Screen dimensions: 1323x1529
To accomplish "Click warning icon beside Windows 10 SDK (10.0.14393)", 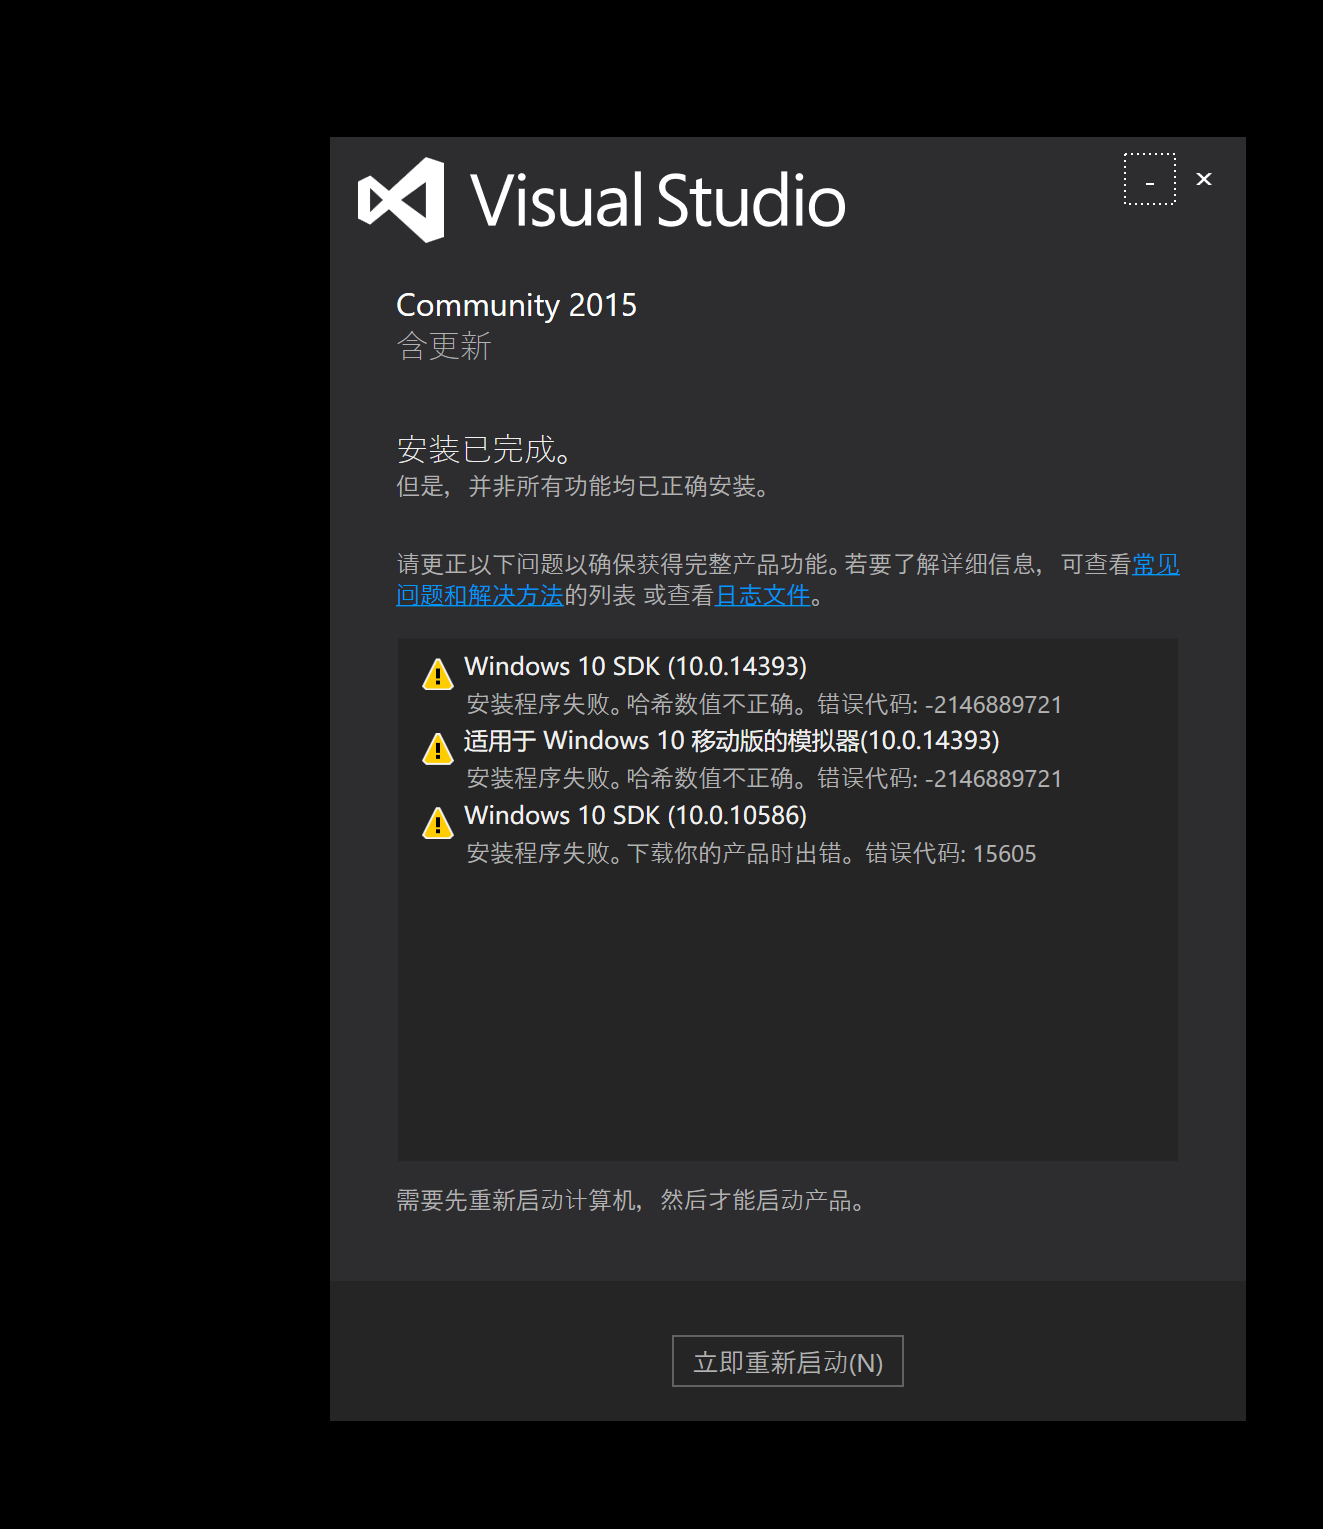I will coord(437,674).
